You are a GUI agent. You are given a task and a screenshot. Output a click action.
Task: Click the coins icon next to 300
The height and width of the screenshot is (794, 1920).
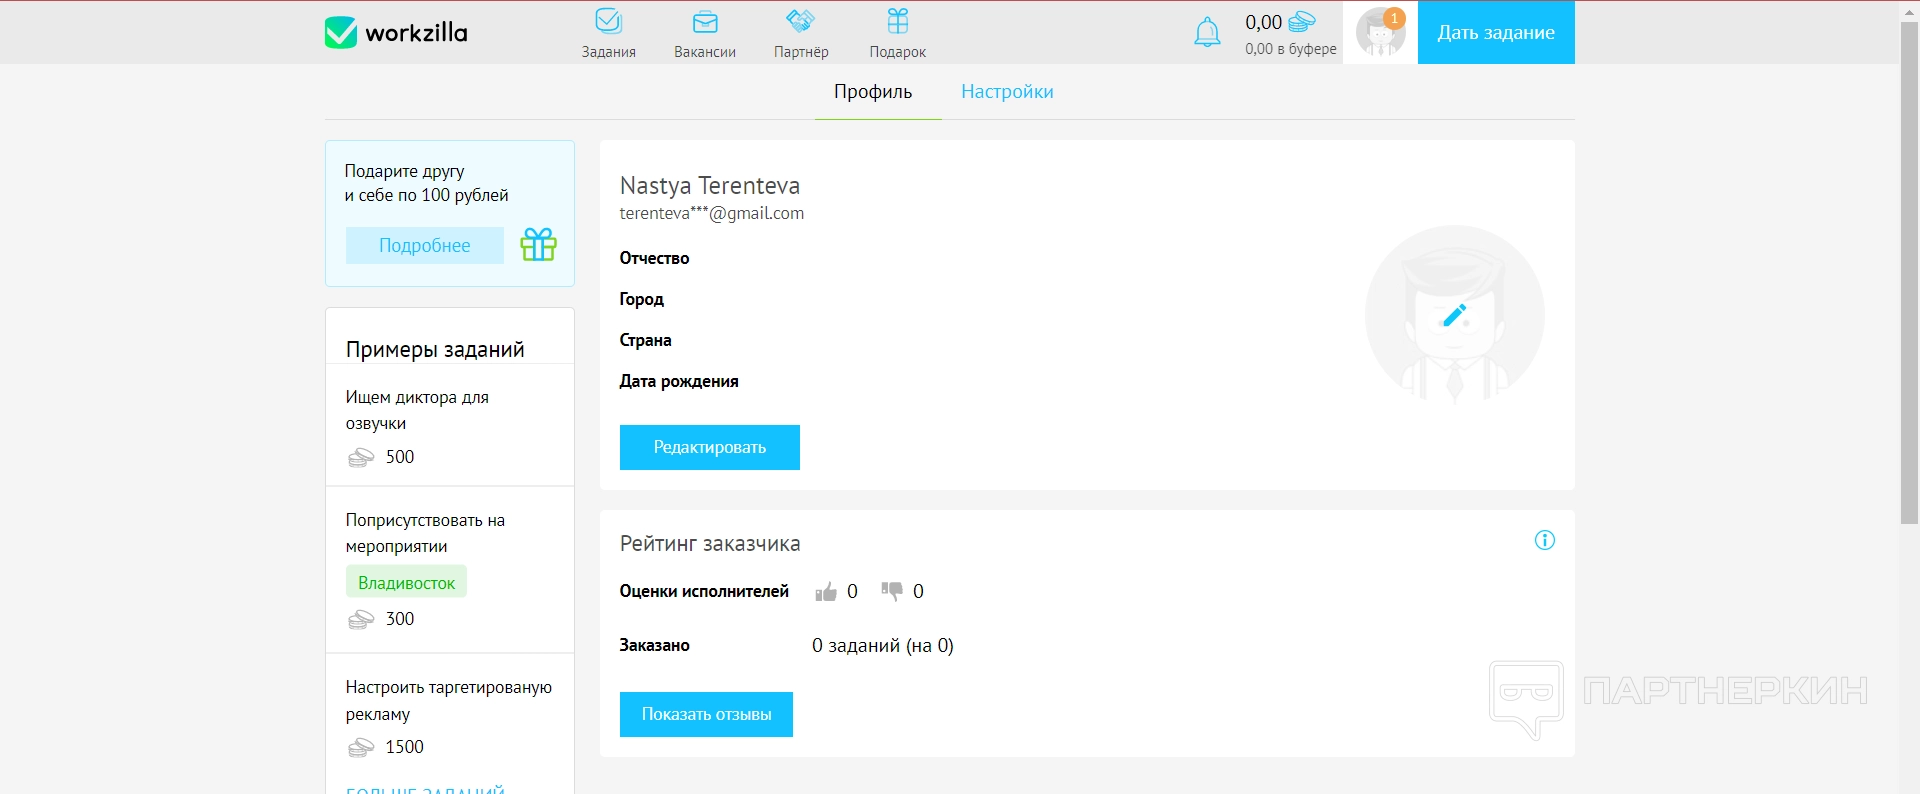tap(361, 619)
